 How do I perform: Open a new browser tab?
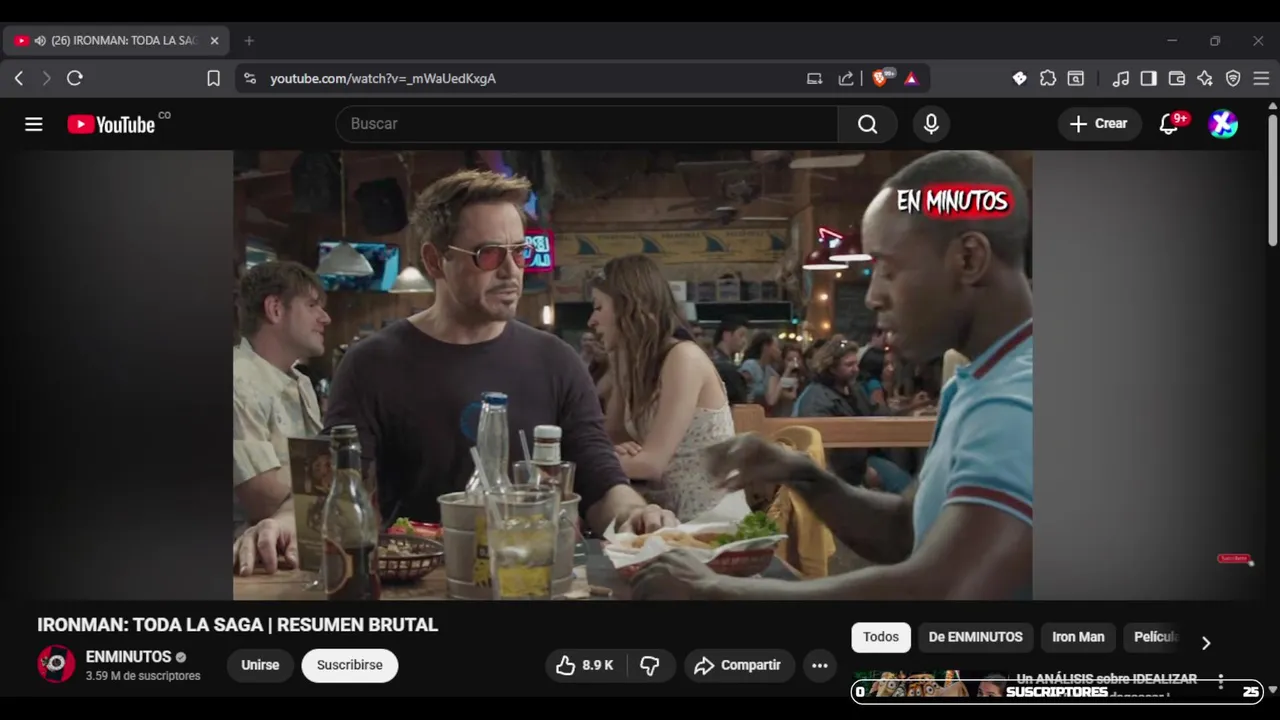(249, 41)
